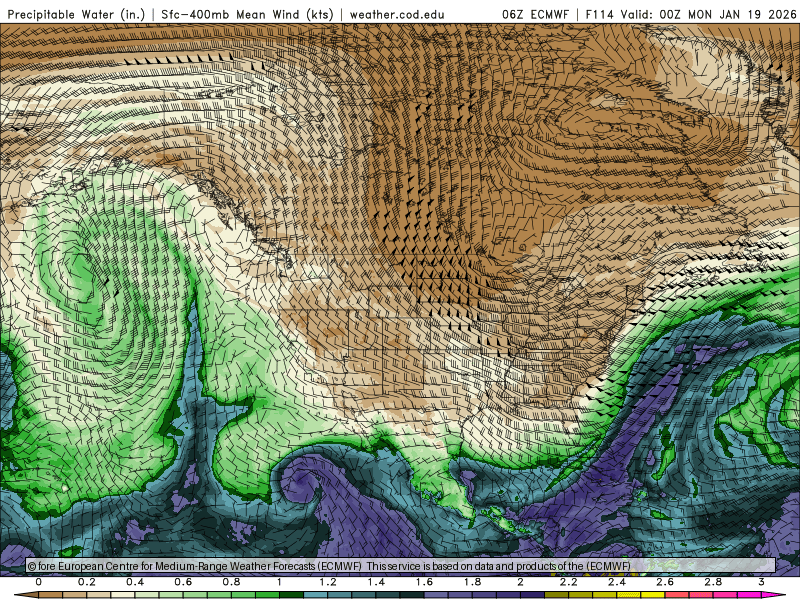Click the '0.2' color scale label
Screen dimensions: 800x600
point(87,582)
